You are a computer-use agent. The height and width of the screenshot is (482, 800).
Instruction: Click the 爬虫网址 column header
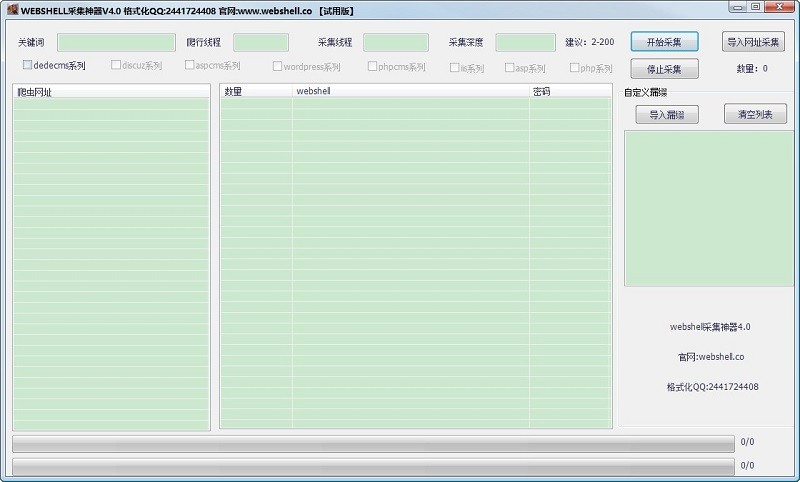click(x=111, y=92)
